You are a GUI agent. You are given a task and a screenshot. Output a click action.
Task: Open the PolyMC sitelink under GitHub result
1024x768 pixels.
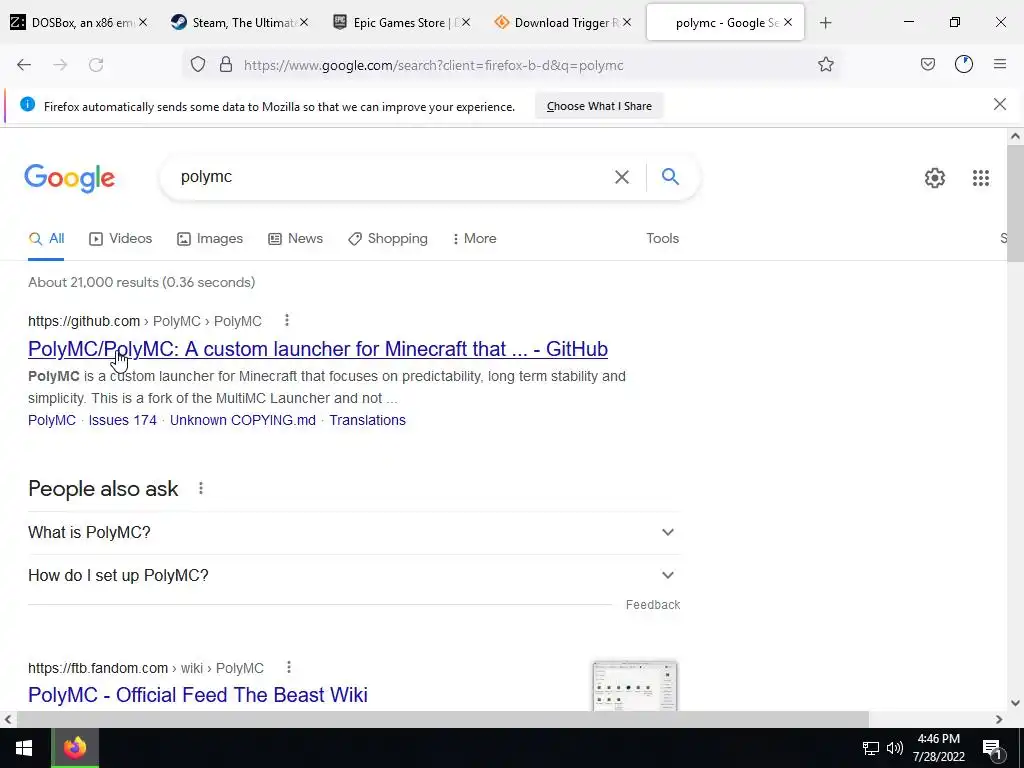pos(52,420)
